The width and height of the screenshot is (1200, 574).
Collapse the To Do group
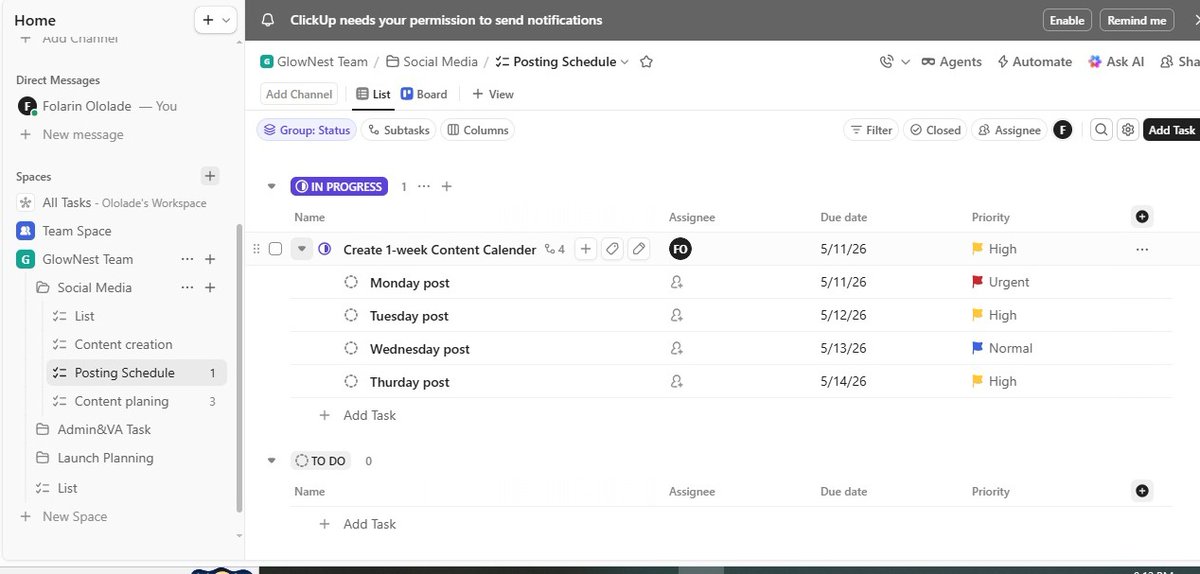point(271,461)
